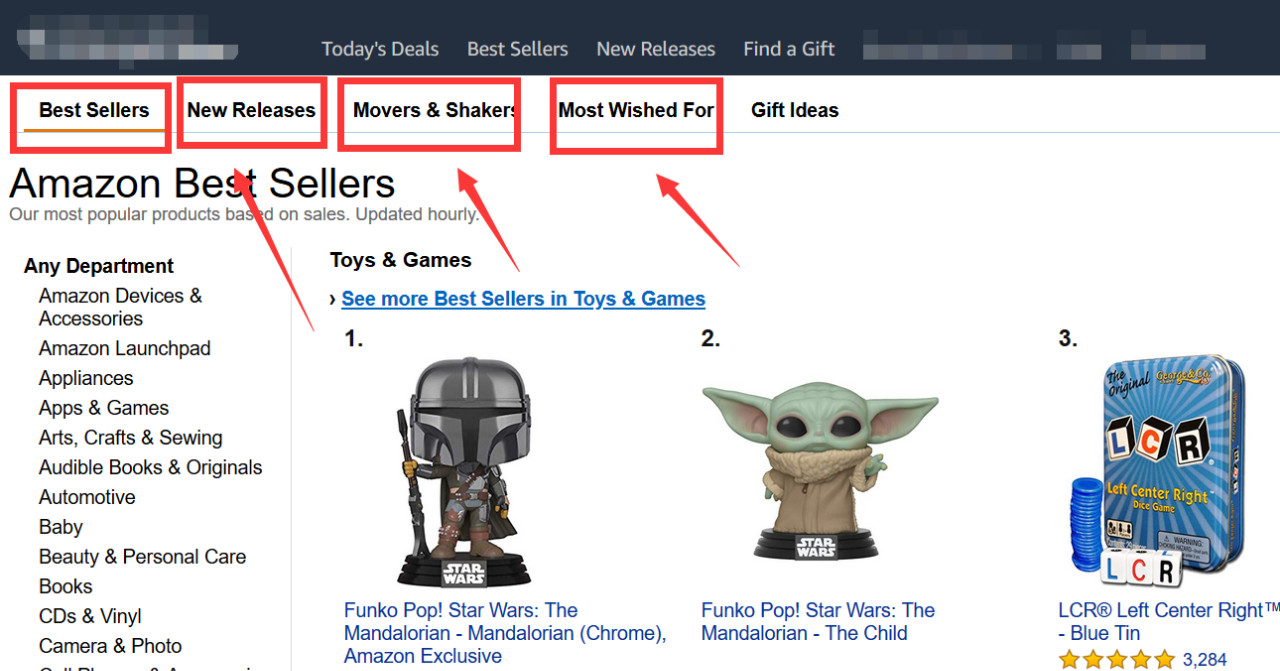Open See more Best Sellers in Toys & Games
Image resolution: width=1280 pixels, height=671 pixels.
click(523, 298)
